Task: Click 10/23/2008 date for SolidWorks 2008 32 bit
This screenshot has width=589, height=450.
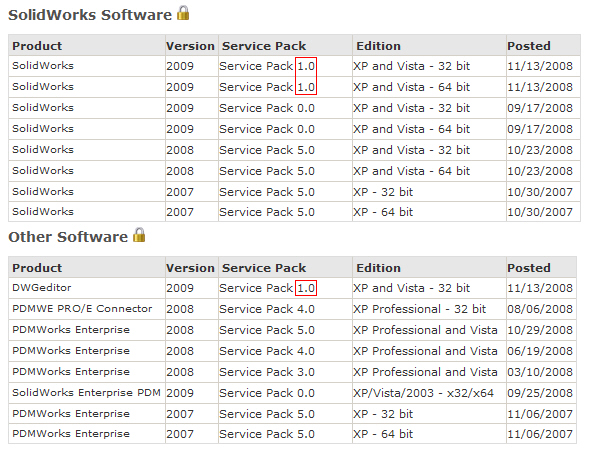Action: pyautogui.click(x=540, y=150)
